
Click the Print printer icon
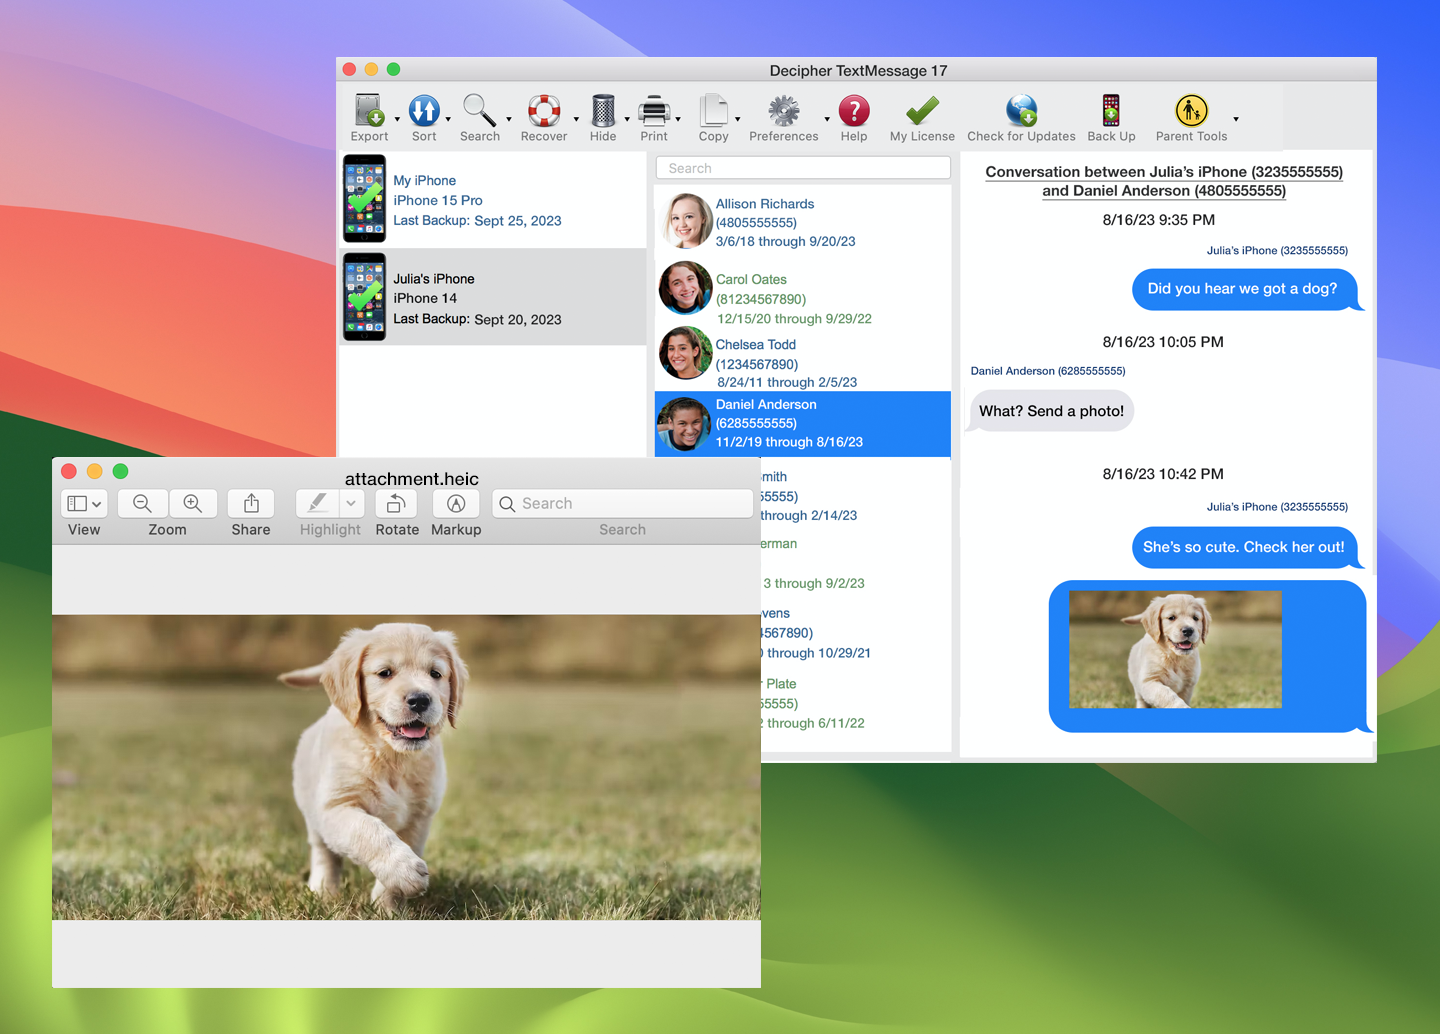pyautogui.click(x=654, y=110)
